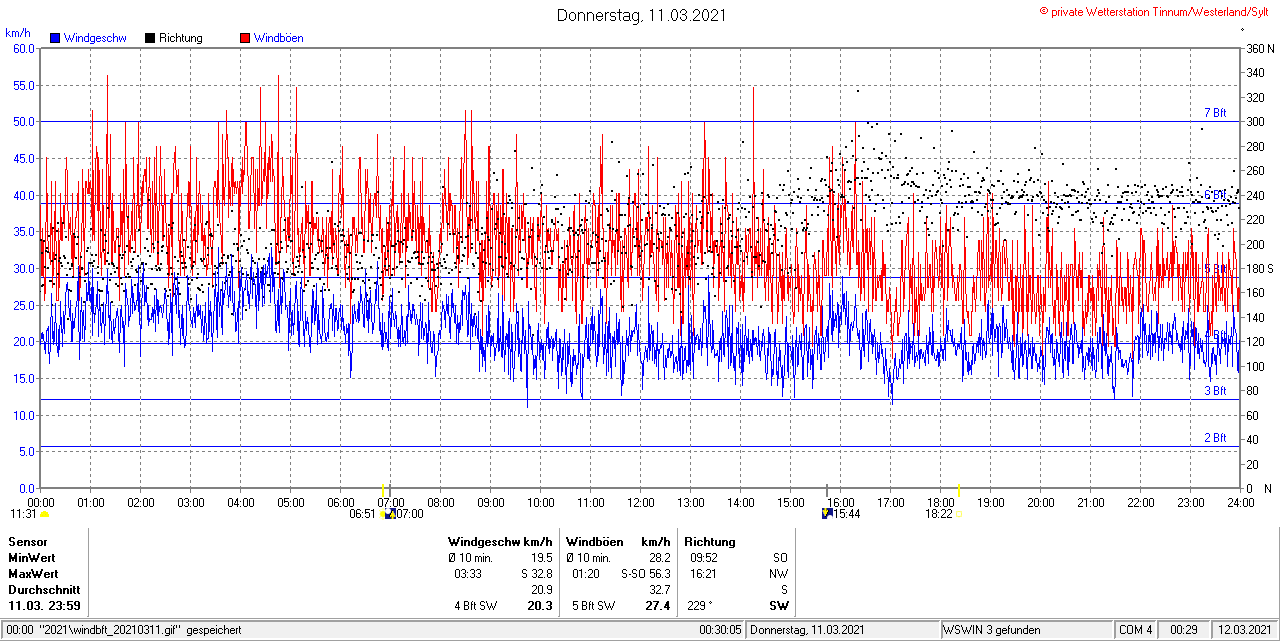Click the 12:00 time axis label
The width and height of the screenshot is (1280, 641).
coord(640,503)
